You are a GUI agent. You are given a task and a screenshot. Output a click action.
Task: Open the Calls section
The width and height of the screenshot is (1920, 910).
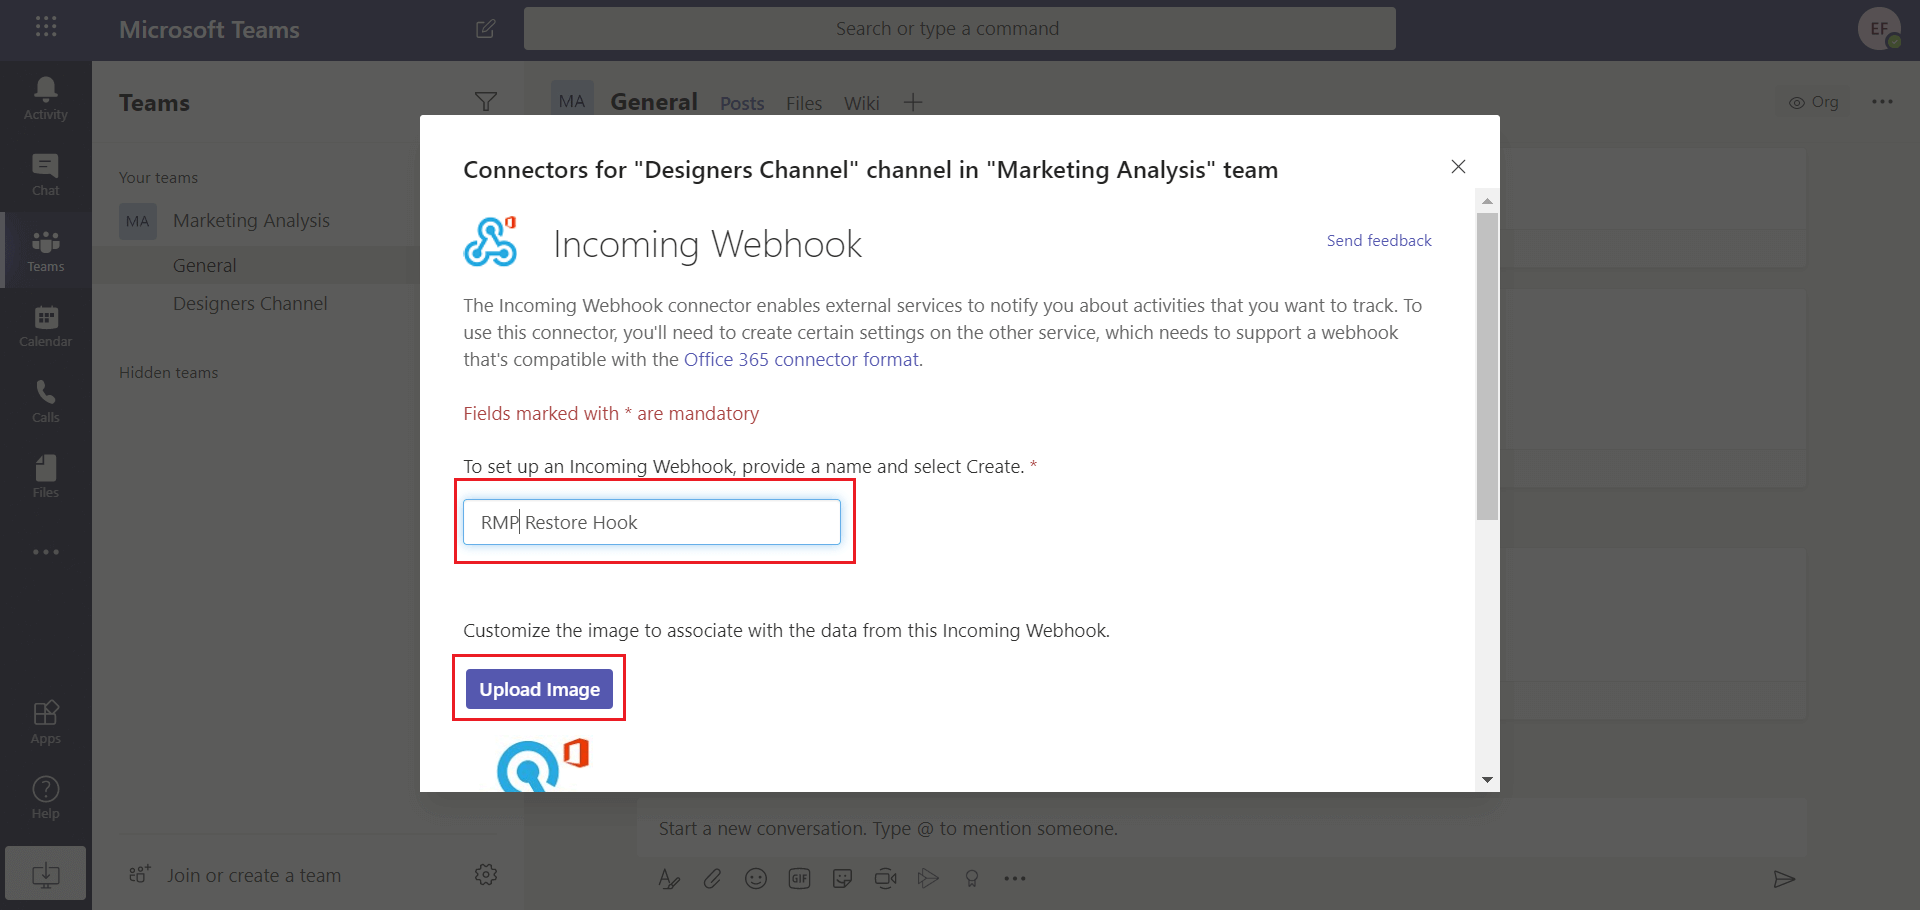45,400
